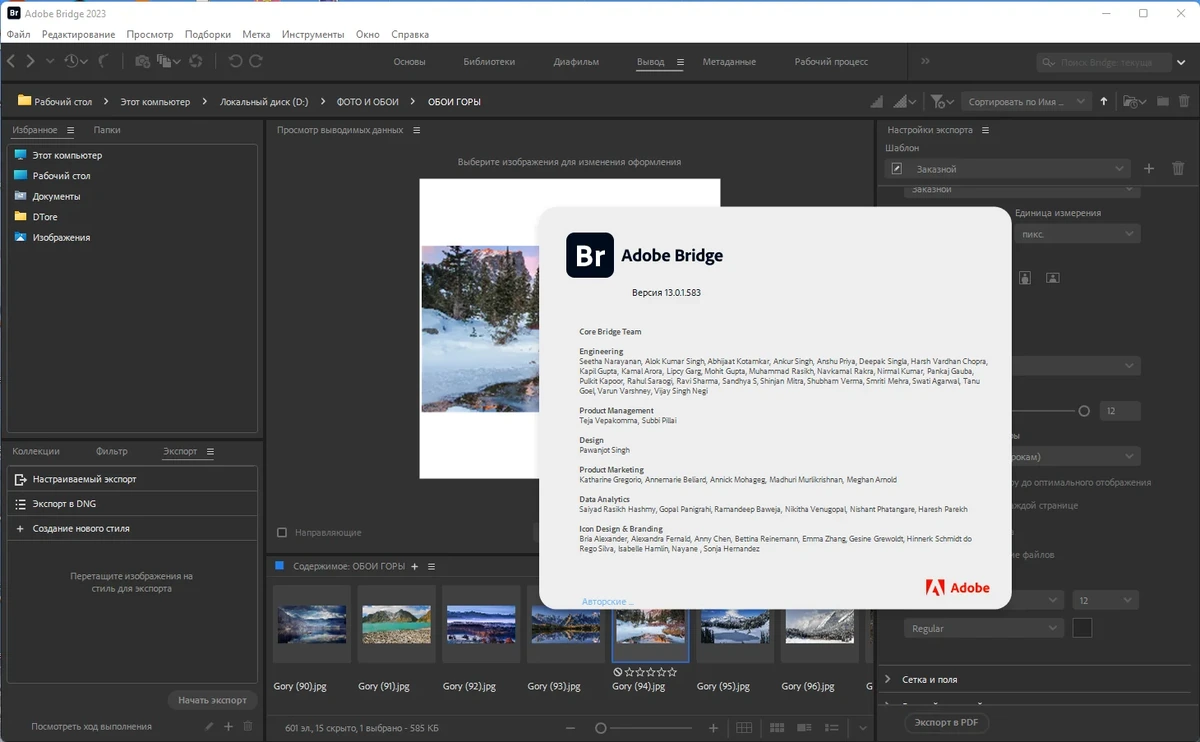The width and height of the screenshot is (1200, 742).
Task: Switch to the Папки tab
Action: (x=107, y=130)
